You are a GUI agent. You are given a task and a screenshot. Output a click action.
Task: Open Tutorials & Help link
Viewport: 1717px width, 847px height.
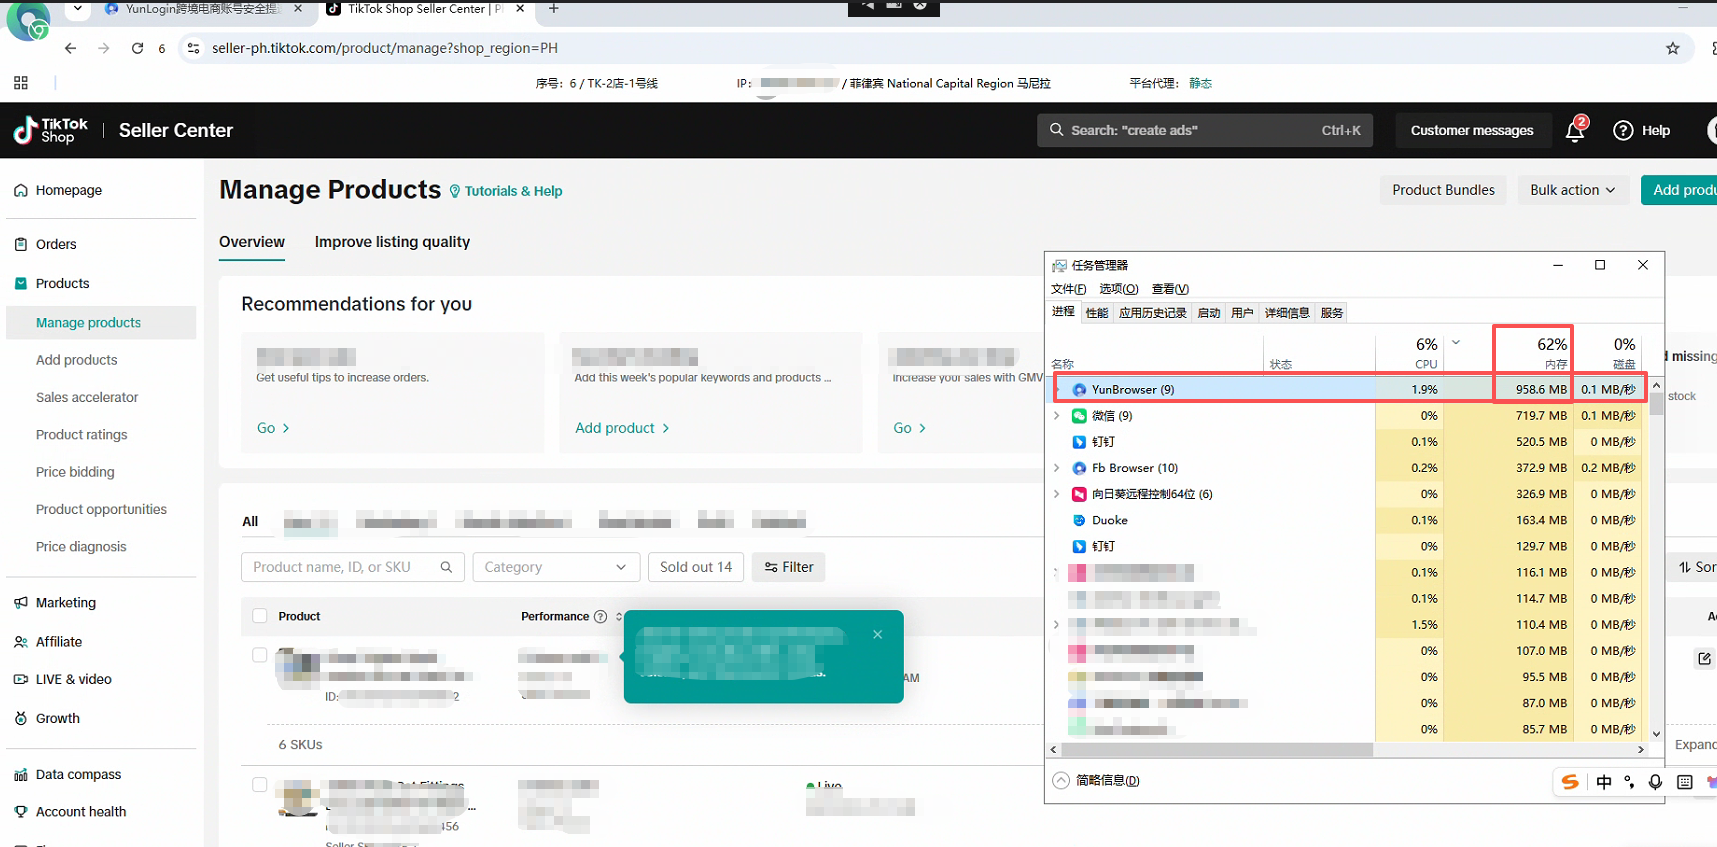505,191
